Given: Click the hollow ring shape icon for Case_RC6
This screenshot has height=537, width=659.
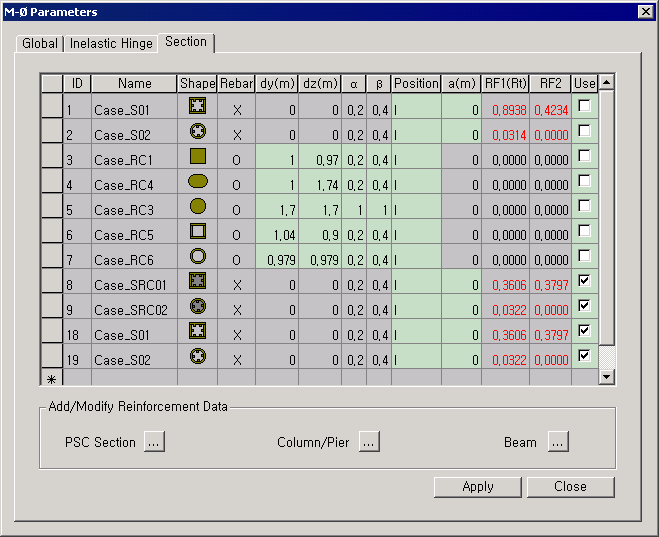Looking at the screenshot, I should (x=197, y=256).
